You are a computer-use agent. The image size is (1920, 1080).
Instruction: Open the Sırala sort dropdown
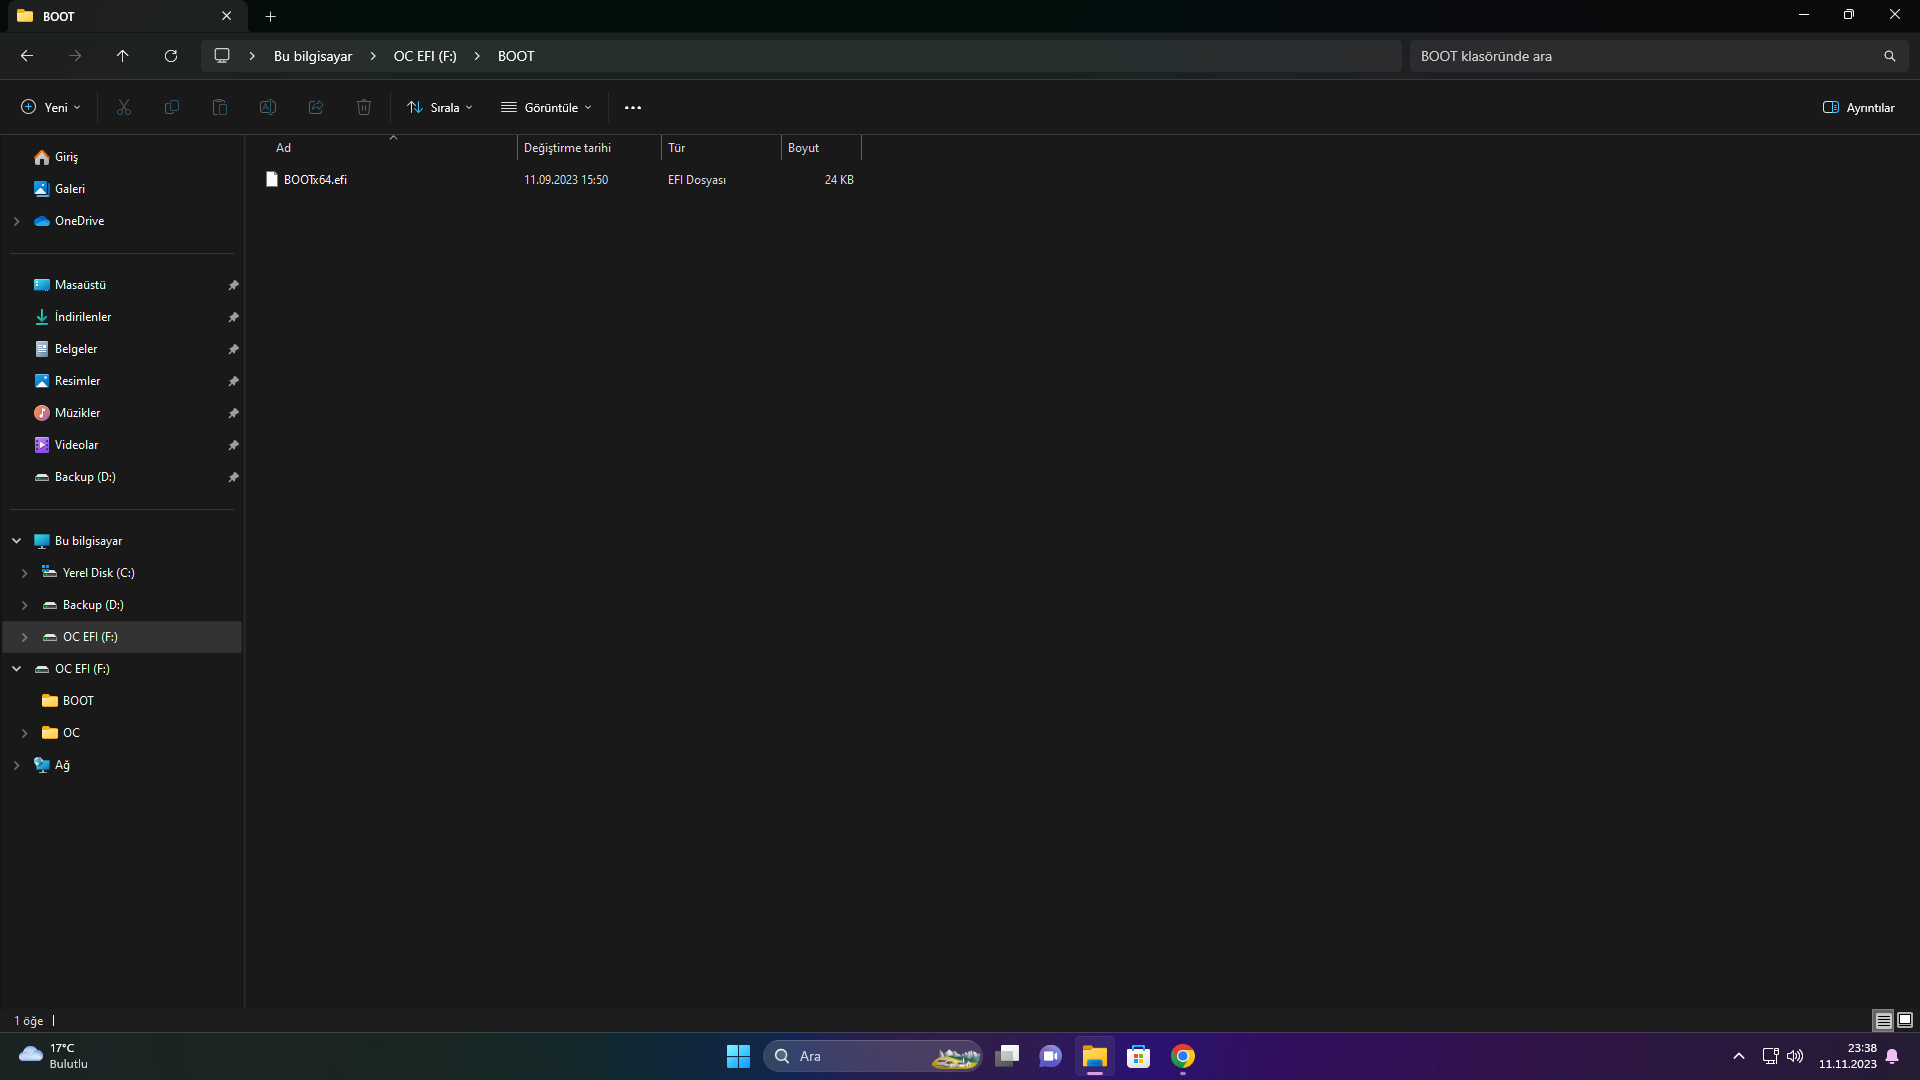(x=440, y=107)
